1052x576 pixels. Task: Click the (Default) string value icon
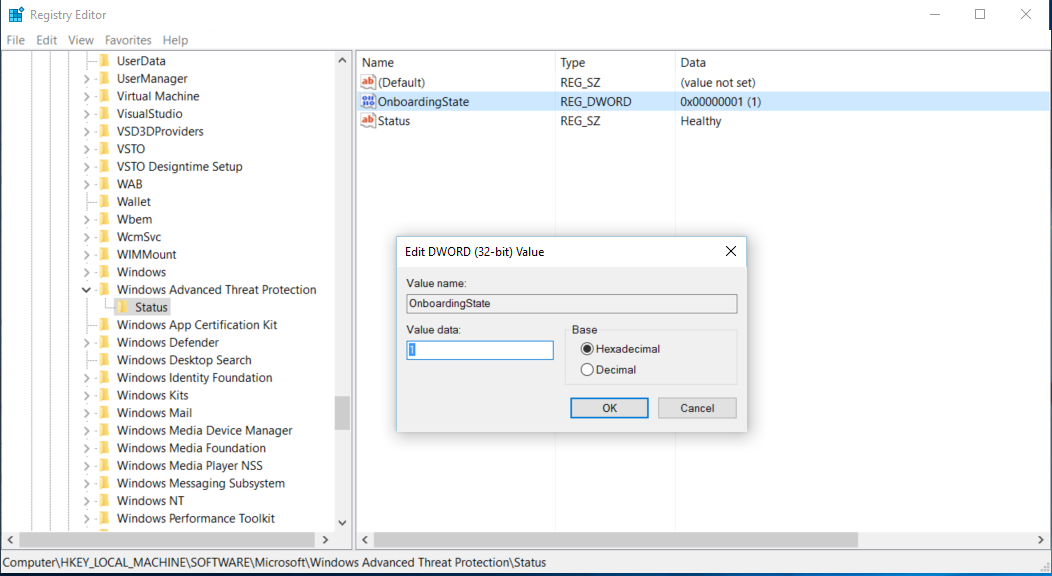pyautogui.click(x=367, y=82)
